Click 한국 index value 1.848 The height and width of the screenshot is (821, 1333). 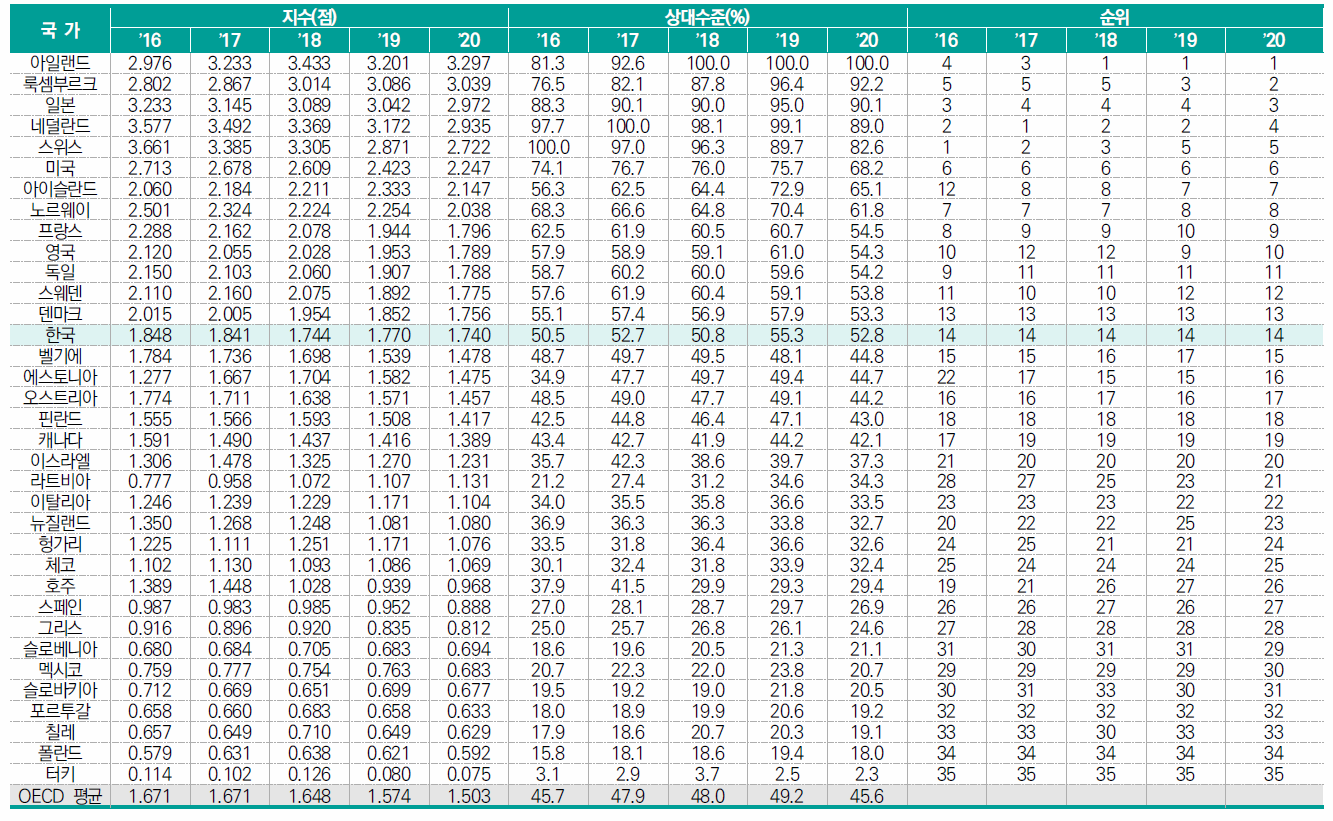pos(150,334)
